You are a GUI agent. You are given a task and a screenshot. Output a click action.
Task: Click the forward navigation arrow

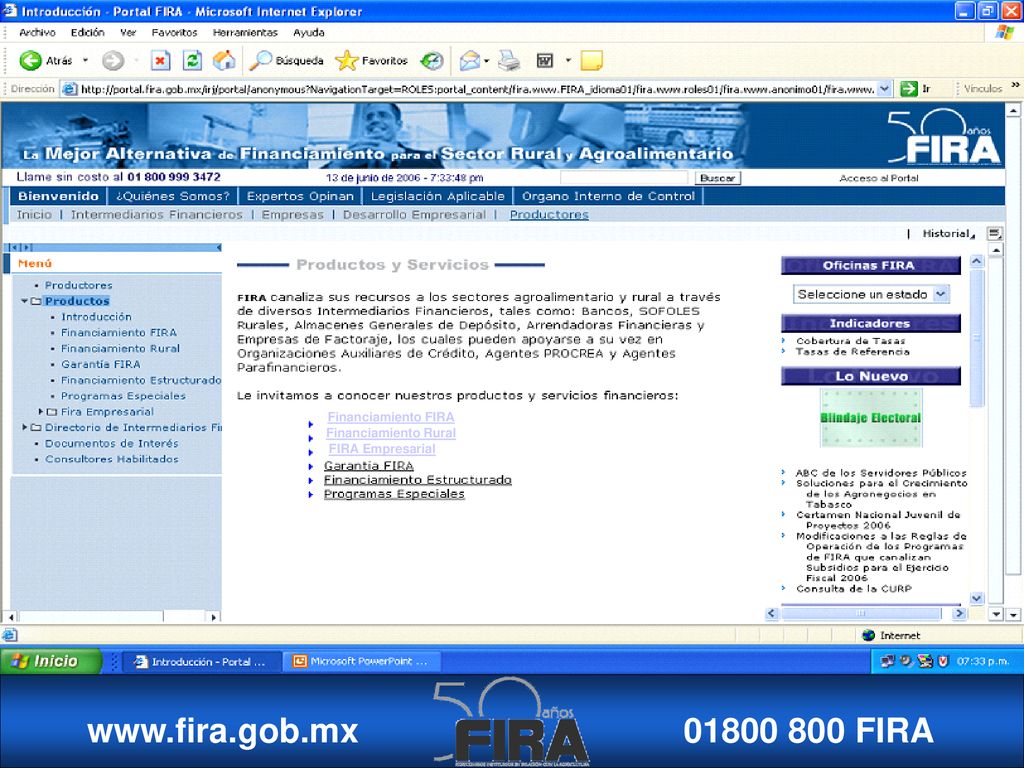(113, 61)
